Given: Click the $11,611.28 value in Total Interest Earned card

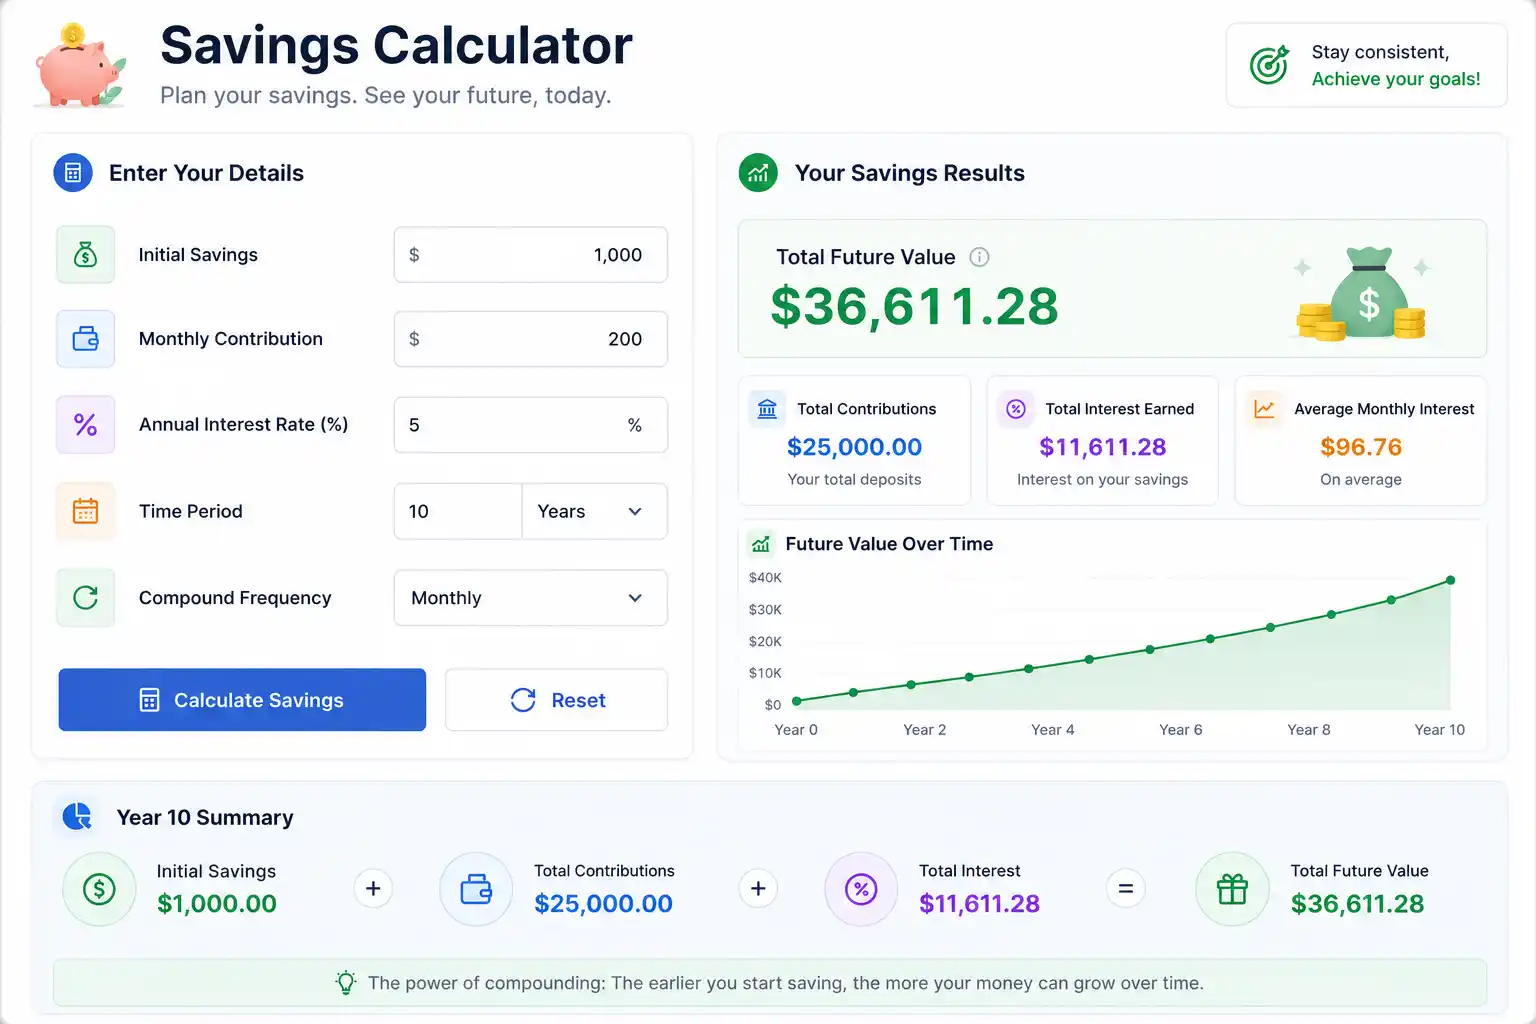Looking at the screenshot, I should click(x=1103, y=447).
